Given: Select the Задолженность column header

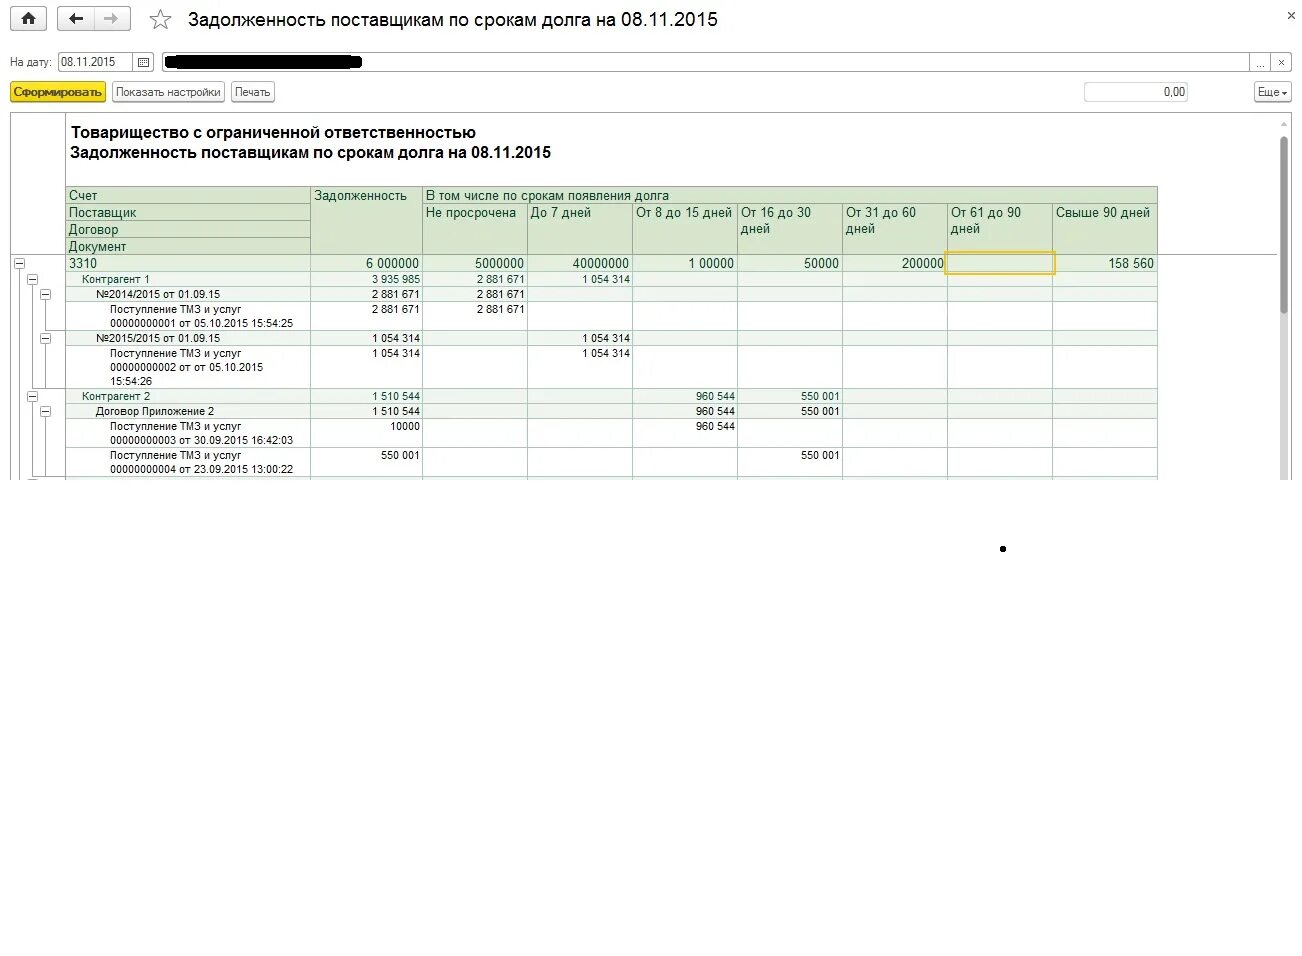Looking at the screenshot, I should click(366, 220).
